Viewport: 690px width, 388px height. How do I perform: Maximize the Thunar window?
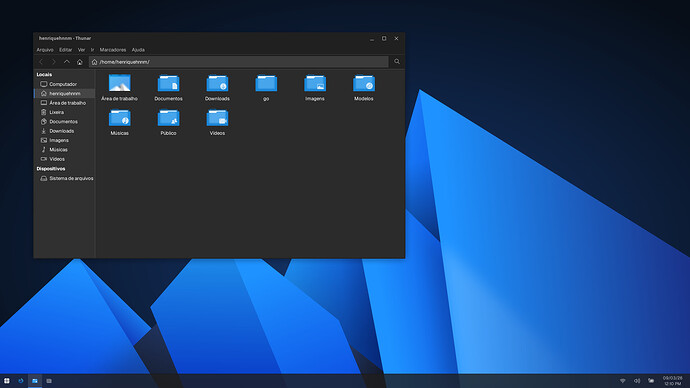point(384,39)
